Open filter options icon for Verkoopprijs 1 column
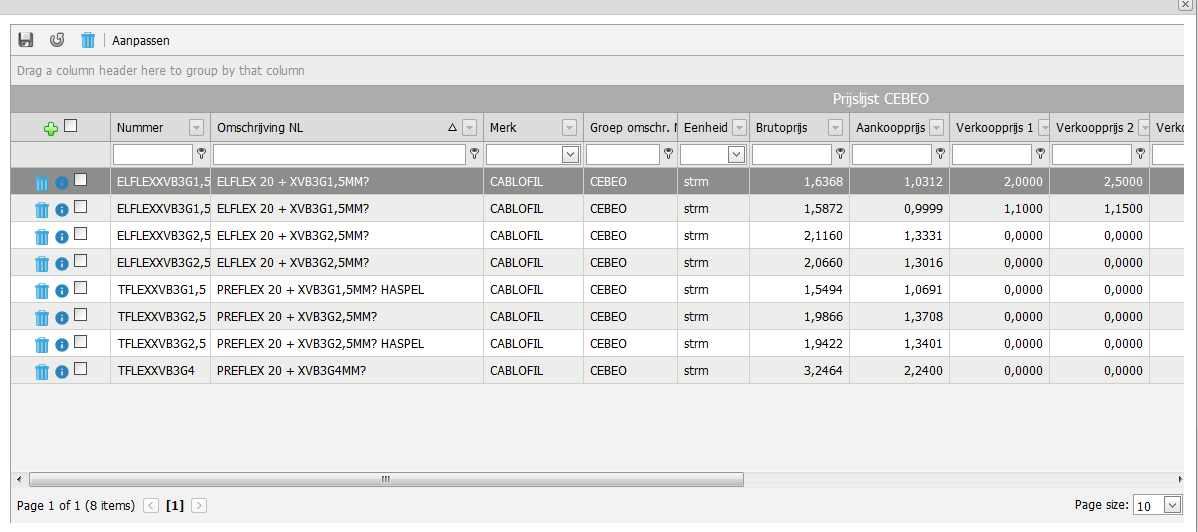The image size is (1198, 532). point(1041,154)
